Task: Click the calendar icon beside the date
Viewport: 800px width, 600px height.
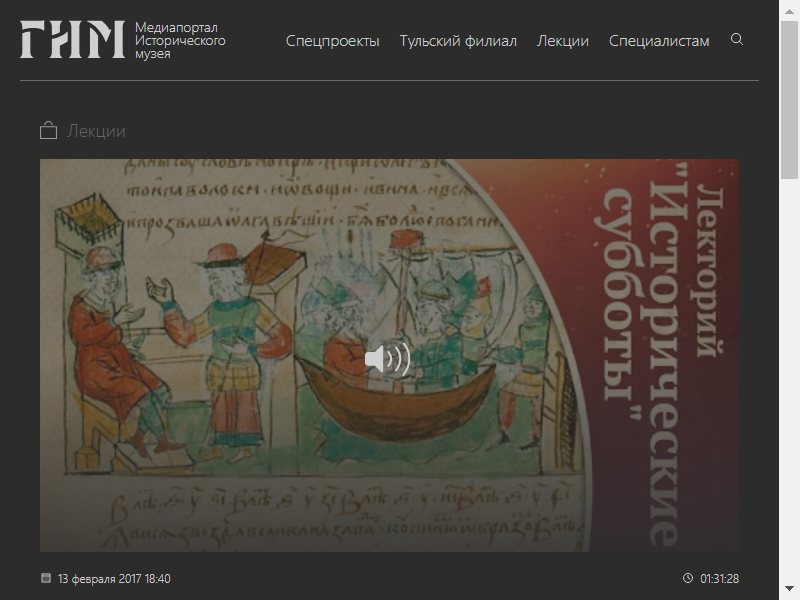Action: click(46, 578)
